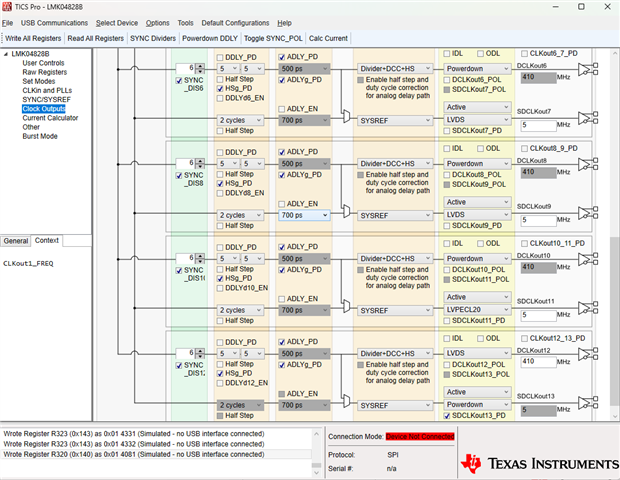Click the SDCLKout11 output buffer symbol

click(x=588, y=308)
